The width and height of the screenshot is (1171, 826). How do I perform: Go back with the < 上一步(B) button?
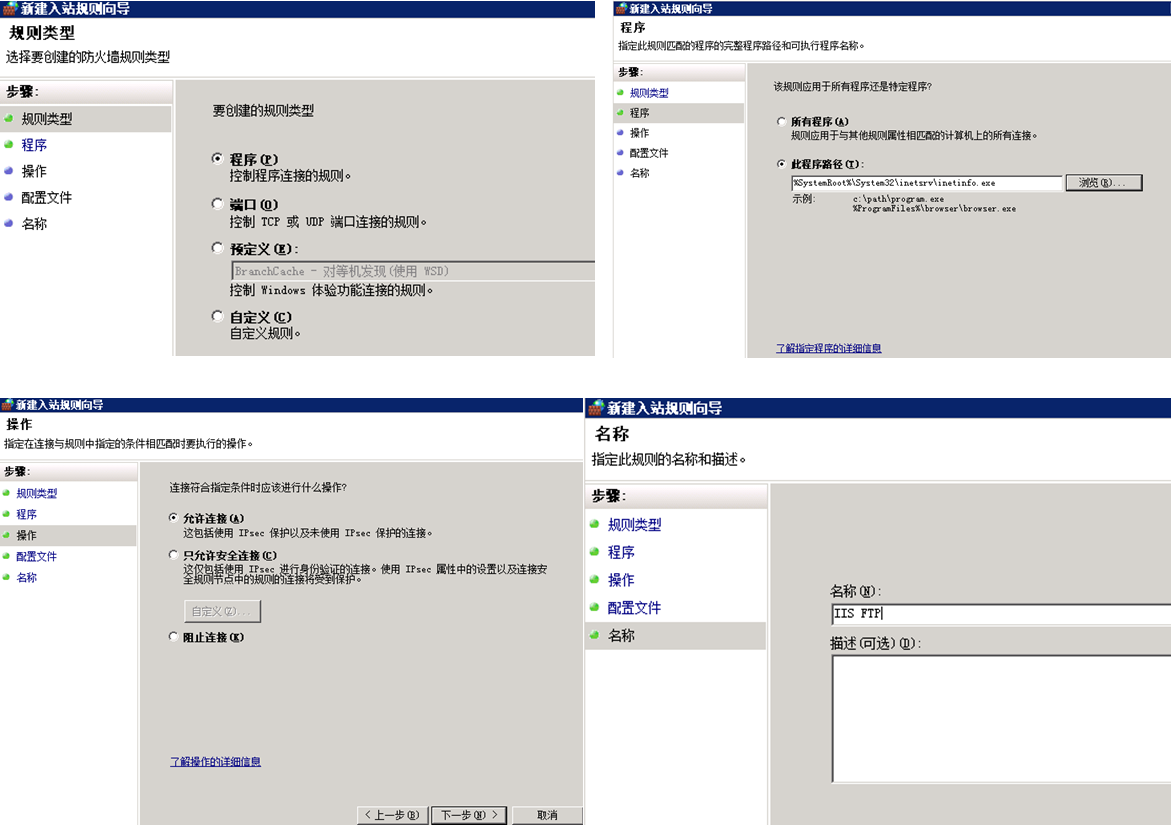[x=393, y=815]
